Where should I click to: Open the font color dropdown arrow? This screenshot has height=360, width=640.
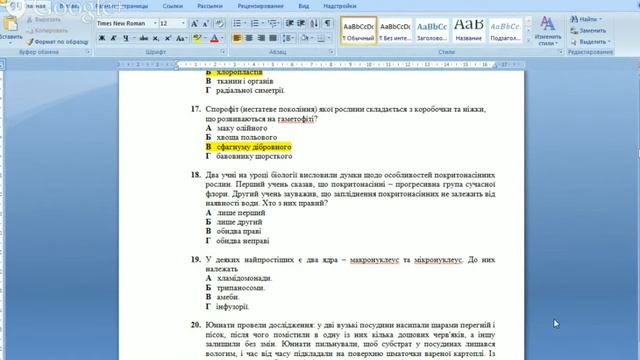[222, 38]
